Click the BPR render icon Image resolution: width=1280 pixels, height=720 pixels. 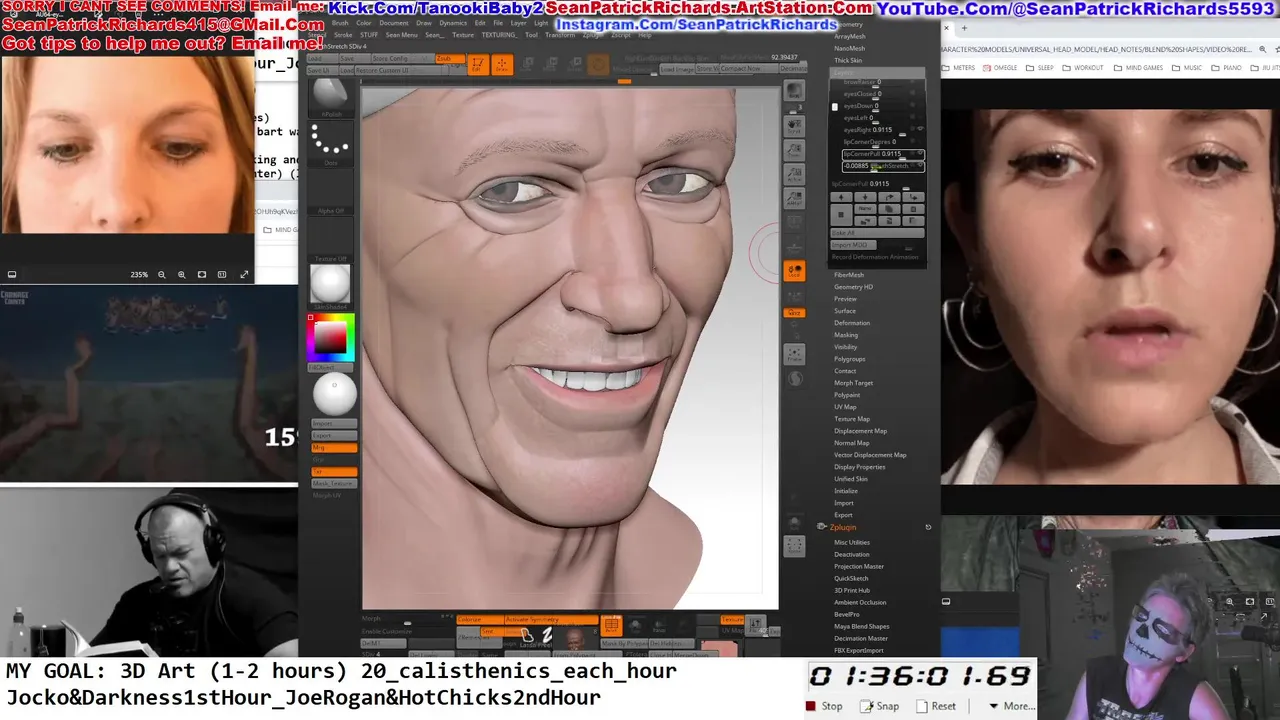click(794, 91)
